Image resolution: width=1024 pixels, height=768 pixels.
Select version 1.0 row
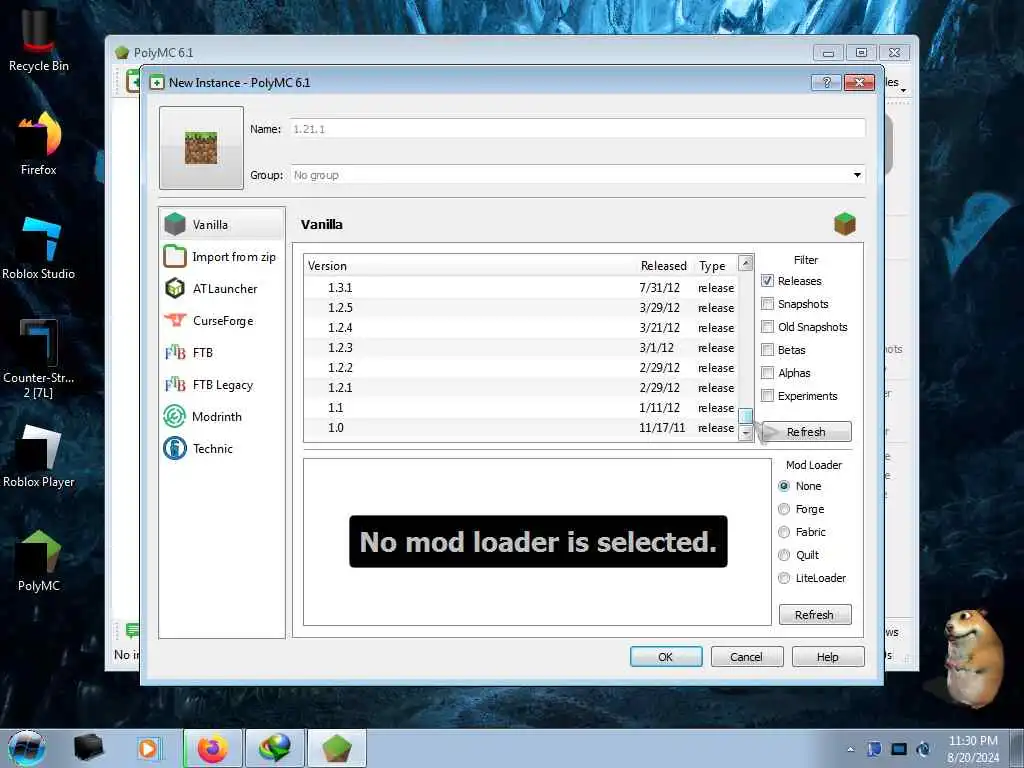tap(521, 428)
